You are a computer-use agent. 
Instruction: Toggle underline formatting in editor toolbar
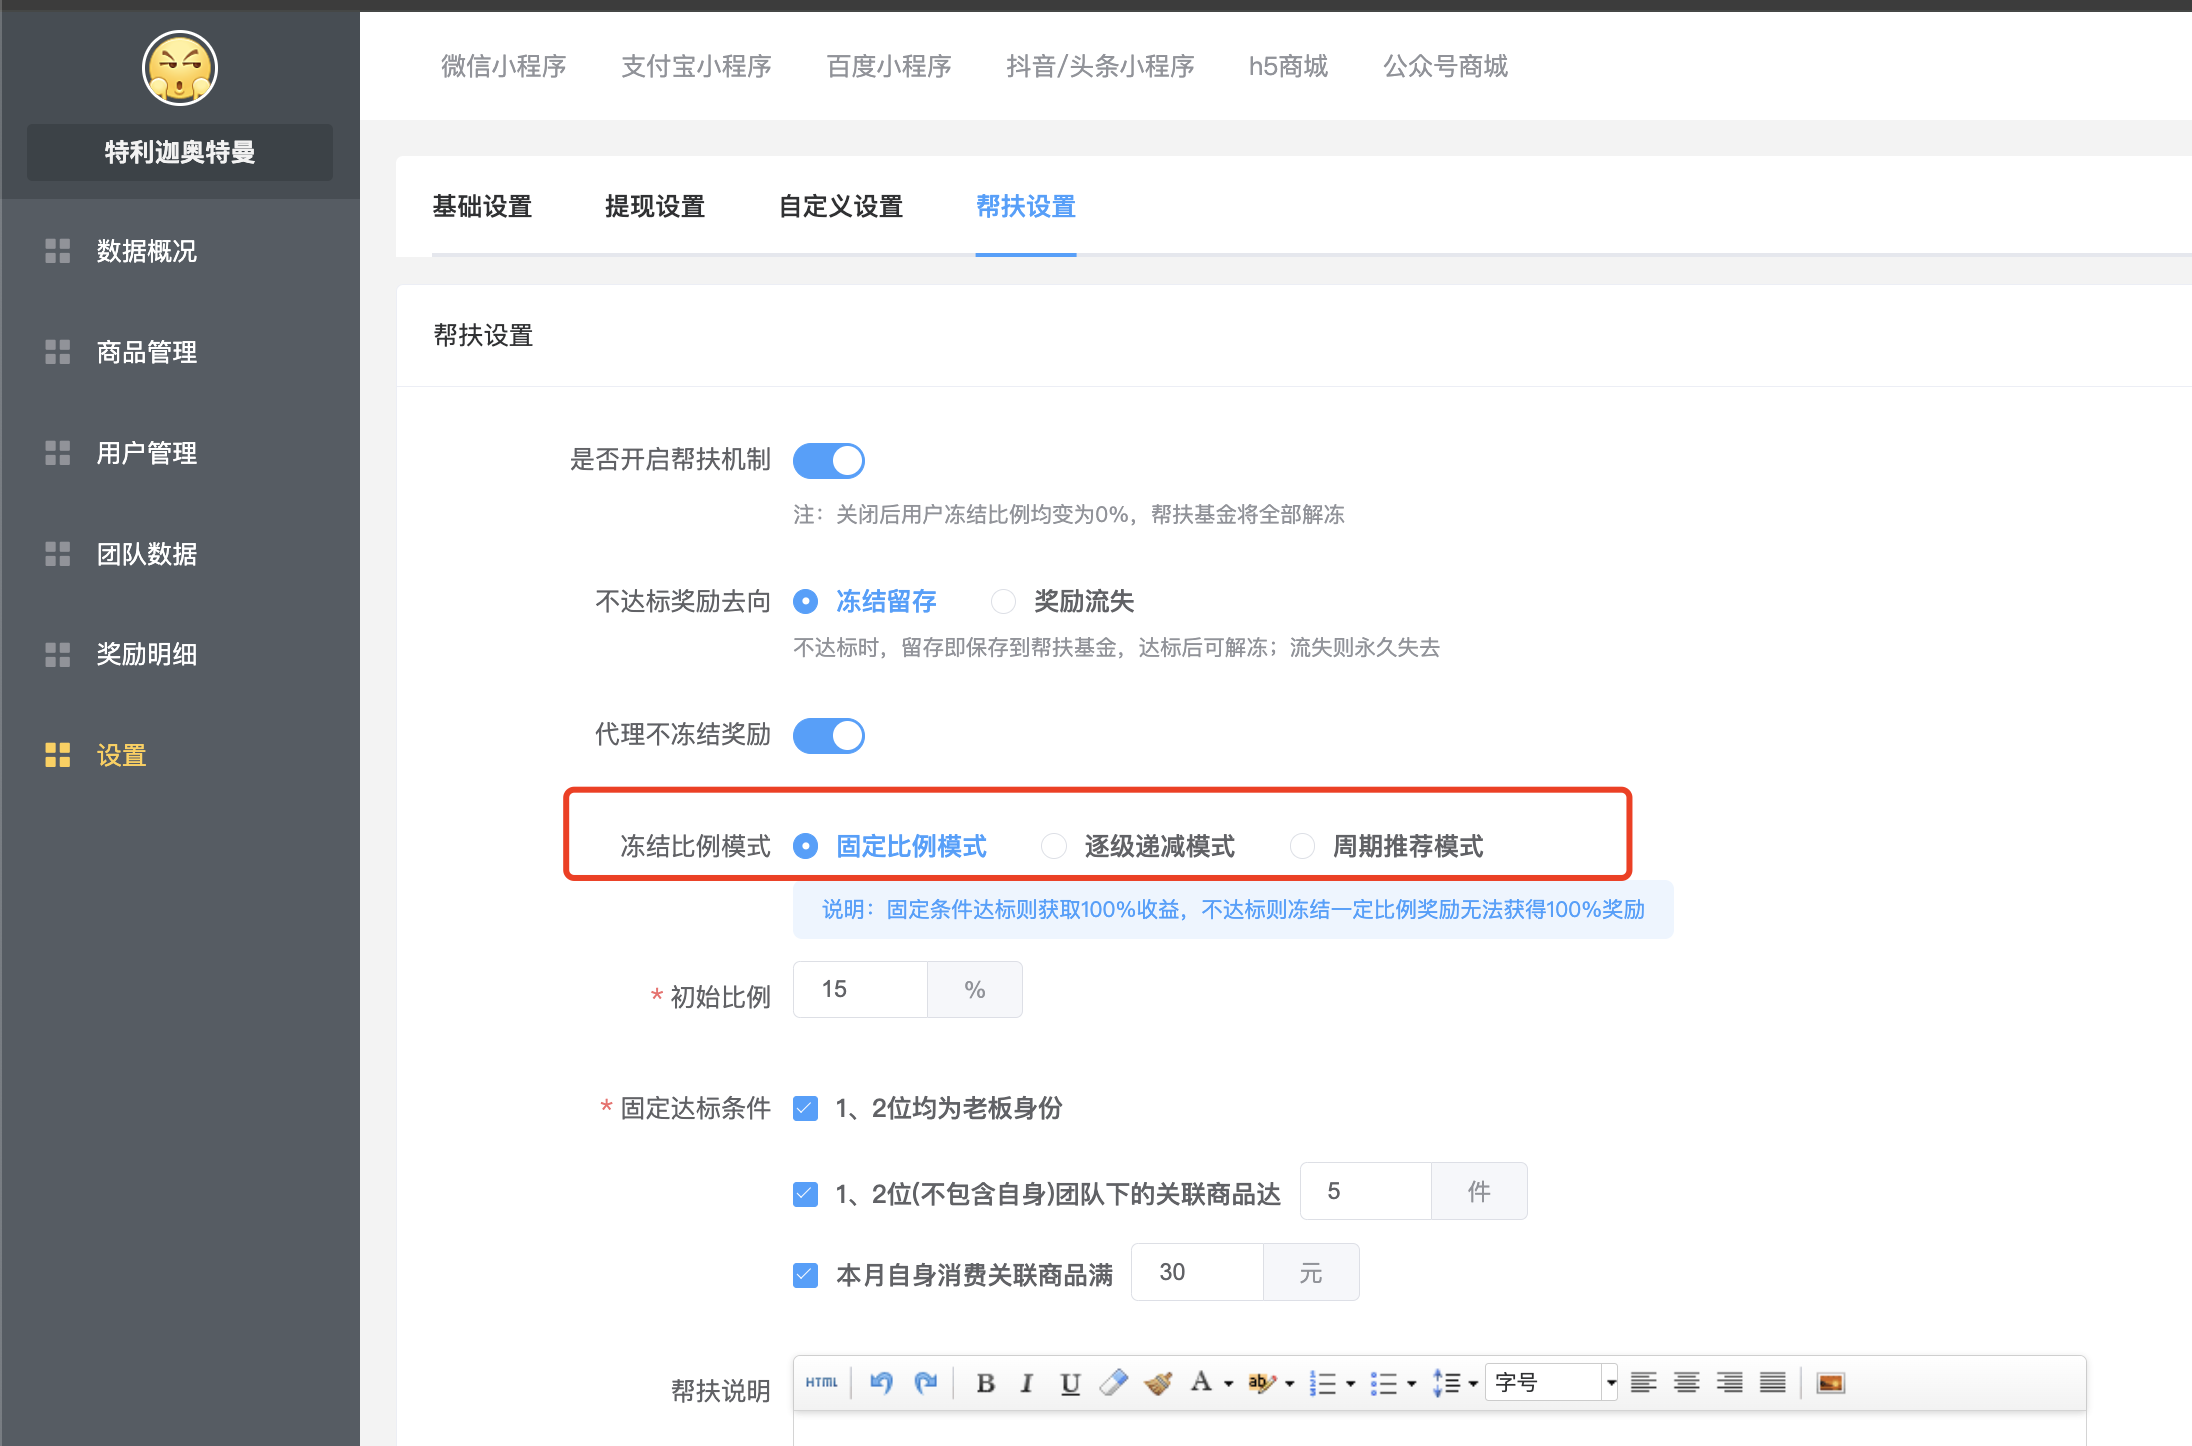point(1070,1383)
